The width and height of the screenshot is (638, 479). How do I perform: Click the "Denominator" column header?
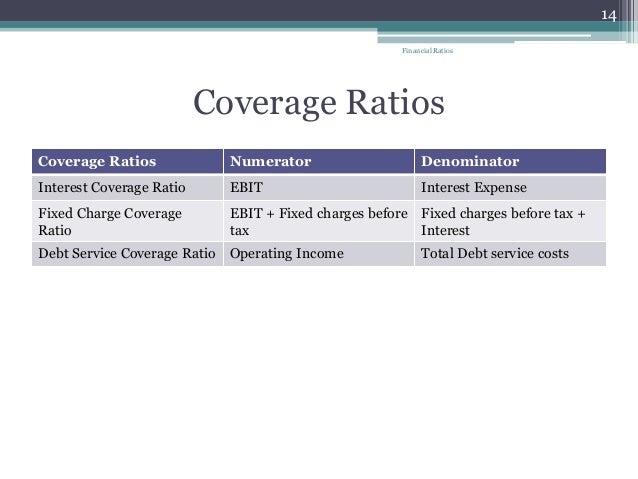tap(510, 161)
